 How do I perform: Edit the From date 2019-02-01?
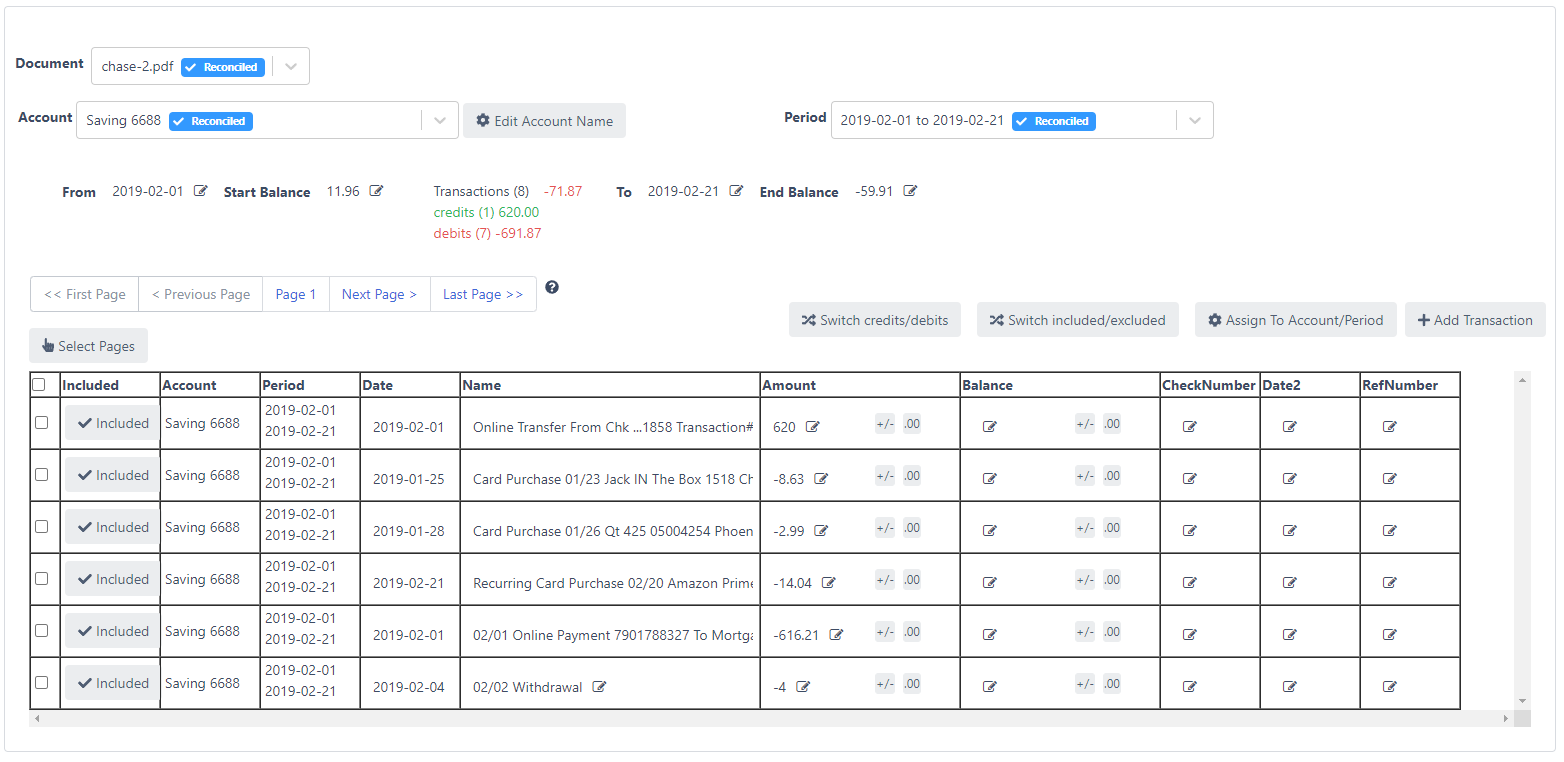(x=200, y=191)
